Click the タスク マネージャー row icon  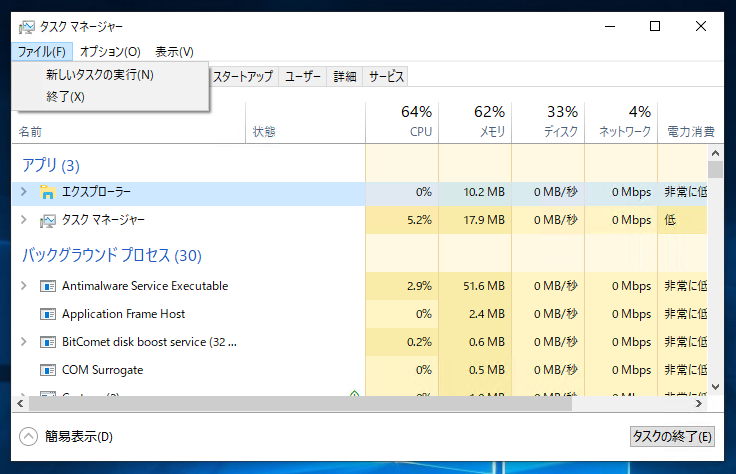pyautogui.click(x=47, y=220)
